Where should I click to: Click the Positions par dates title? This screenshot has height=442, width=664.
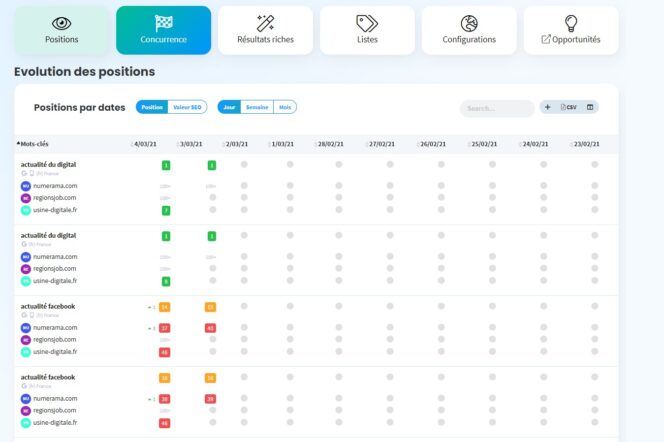[80, 108]
